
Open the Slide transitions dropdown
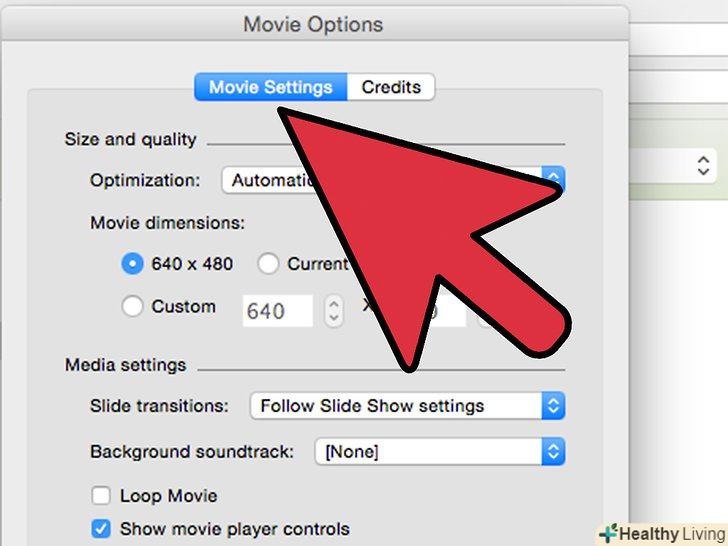coord(406,406)
